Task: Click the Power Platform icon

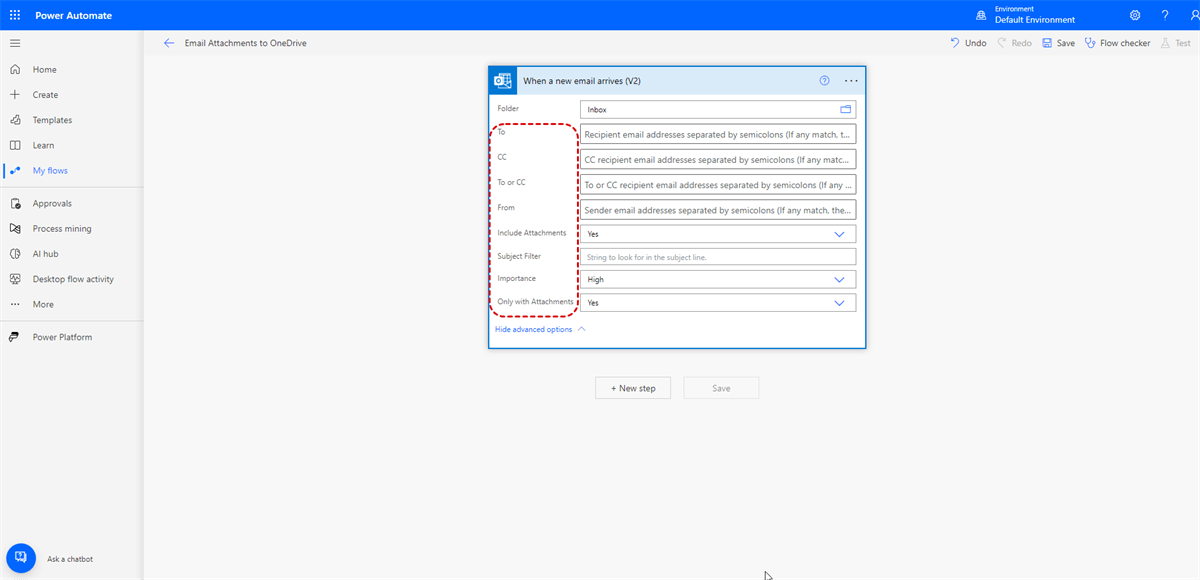Action: click(15, 337)
